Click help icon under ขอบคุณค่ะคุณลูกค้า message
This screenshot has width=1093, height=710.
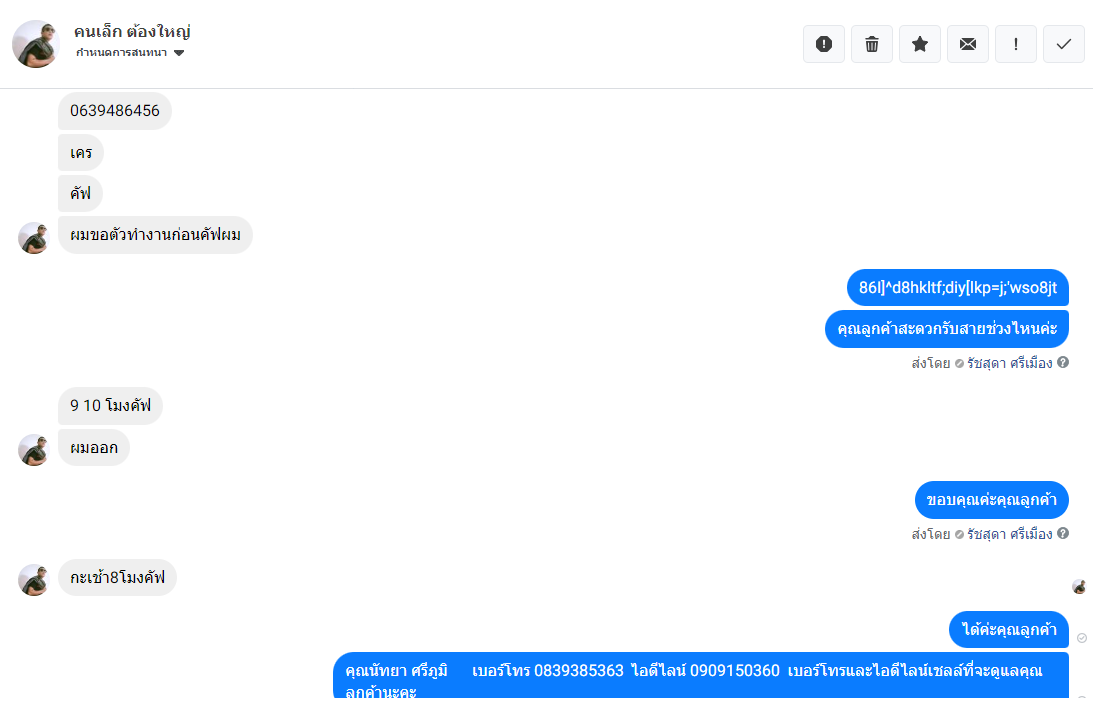click(1063, 533)
